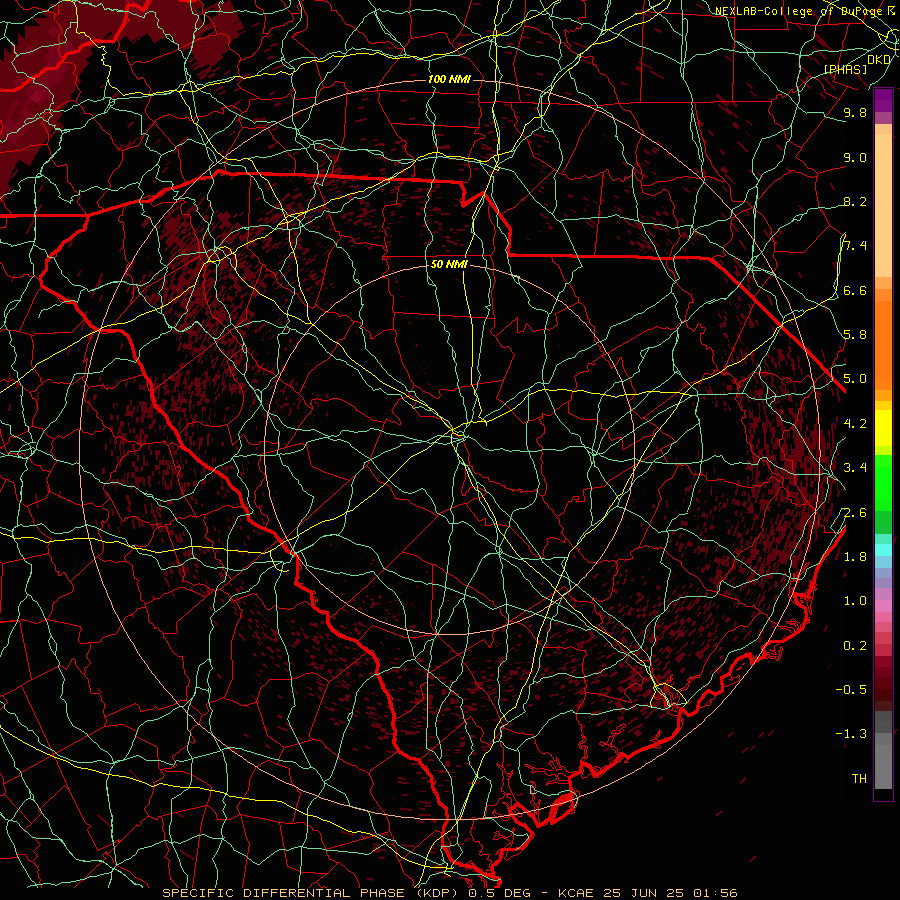Viewport: 900px width, 900px height.
Task: Click the 8.2 value on the color scale
Action: pyautogui.click(x=855, y=201)
